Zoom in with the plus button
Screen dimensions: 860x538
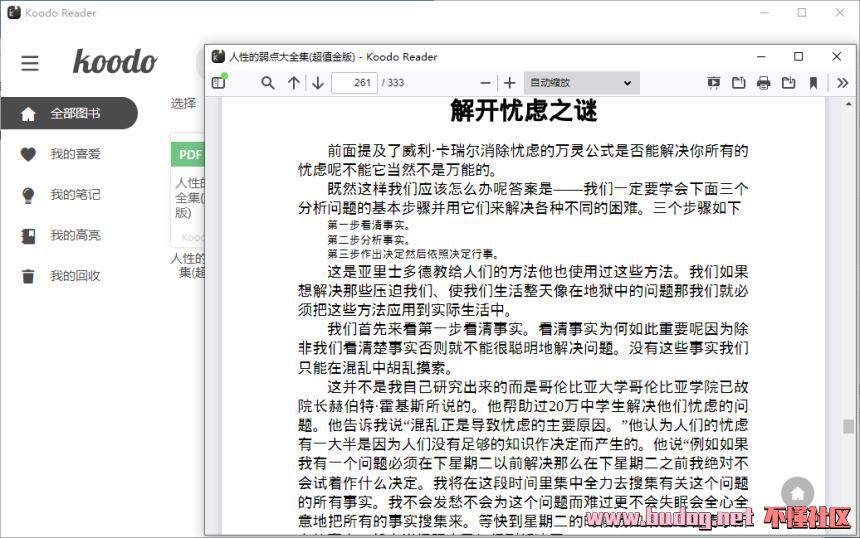[510, 83]
